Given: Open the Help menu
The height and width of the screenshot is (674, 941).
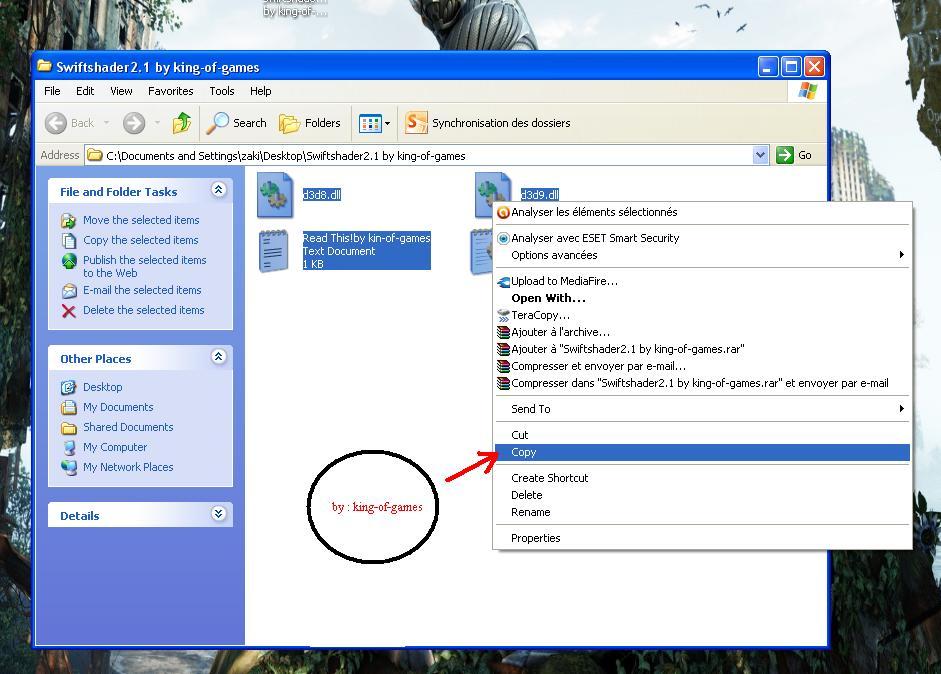Looking at the screenshot, I should [x=260, y=91].
